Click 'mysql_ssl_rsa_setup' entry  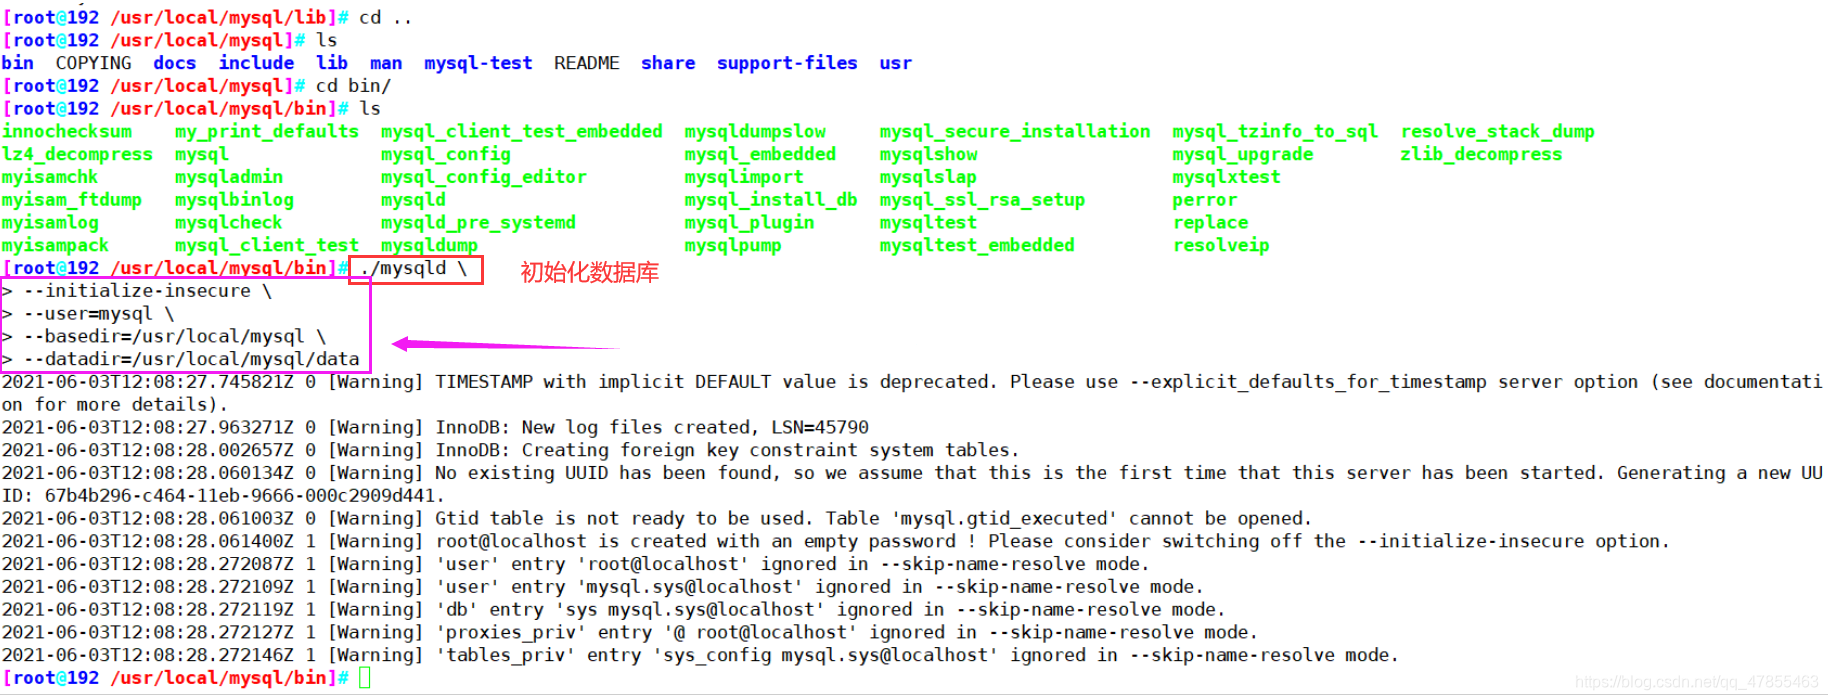tap(982, 200)
